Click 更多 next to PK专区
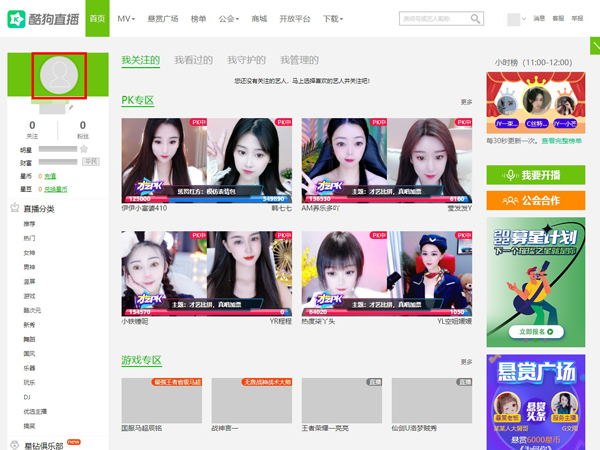Image resolution: width=600 pixels, height=450 pixels. tap(466, 102)
